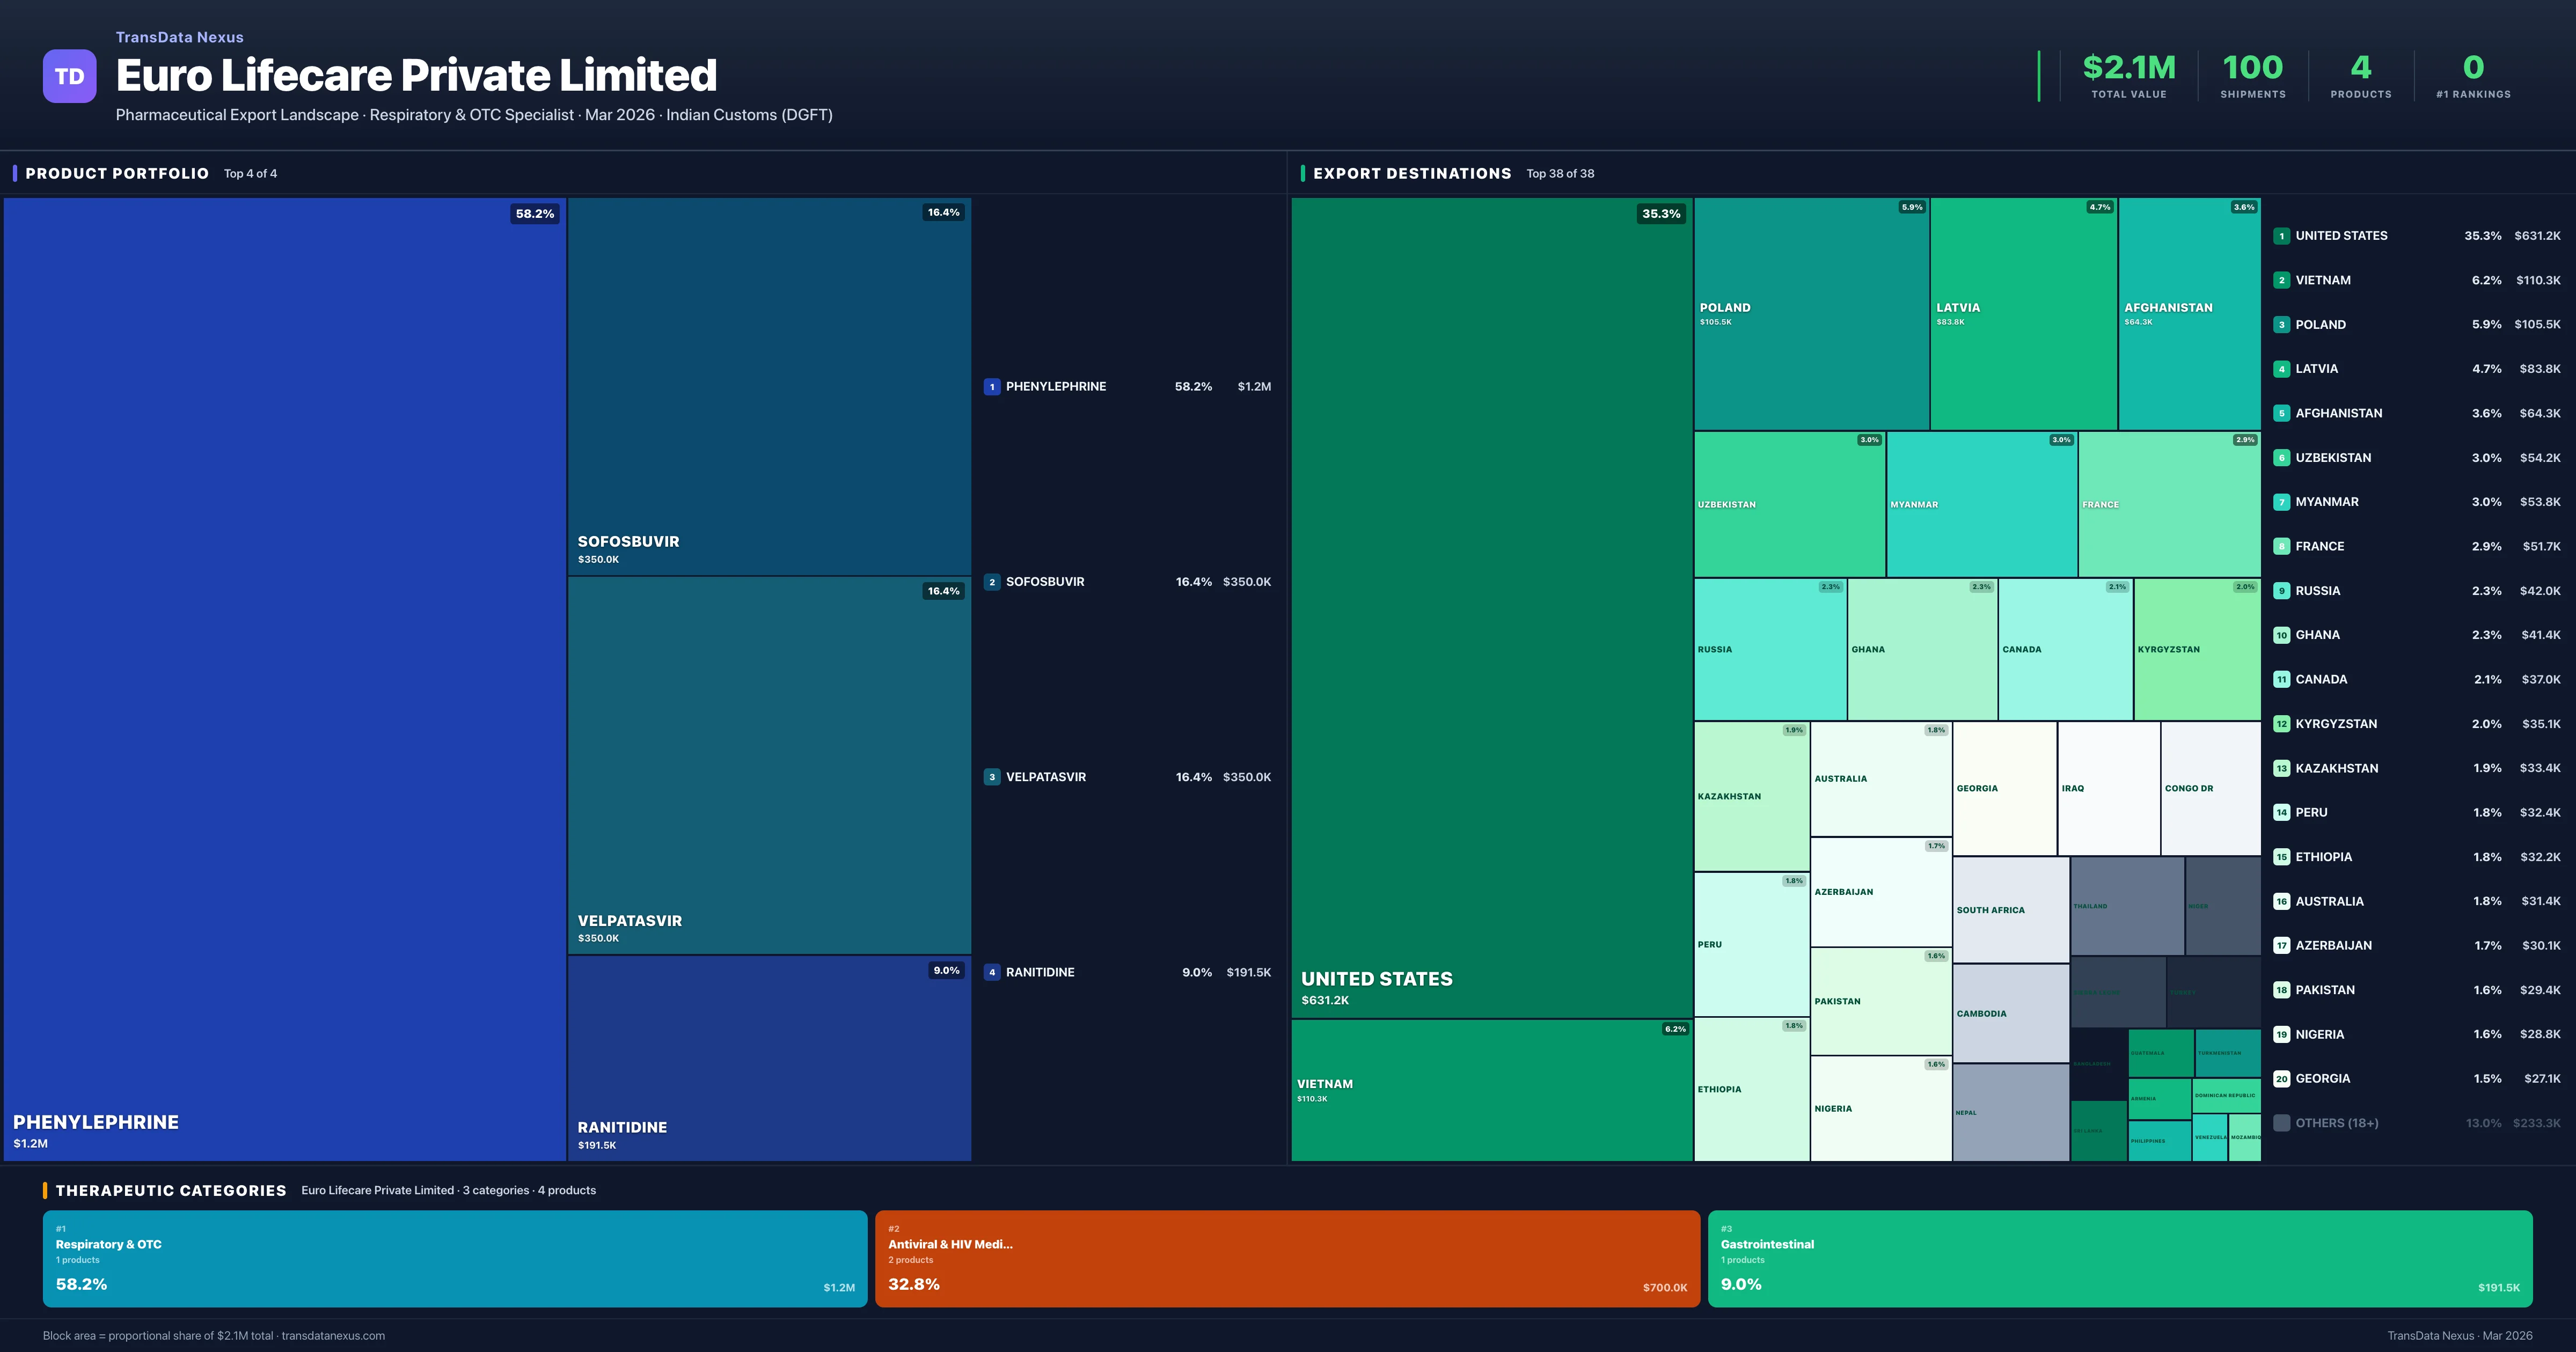Click badge 3 next to VELPATASVIR
Viewport: 2576px width, 1352px height.
coord(991,776)
